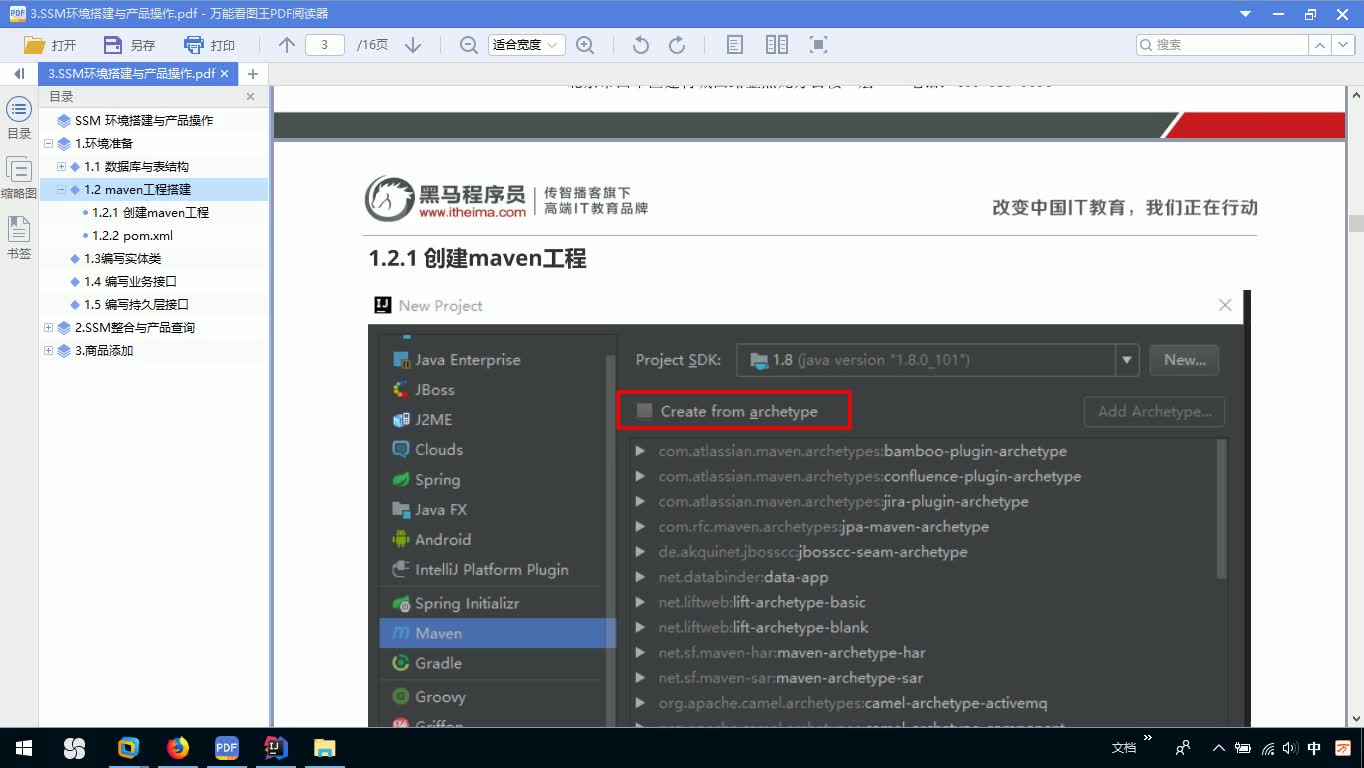Collapse the 1.环境准备 outline node
1364x768 pixels.
pos(48,143)
